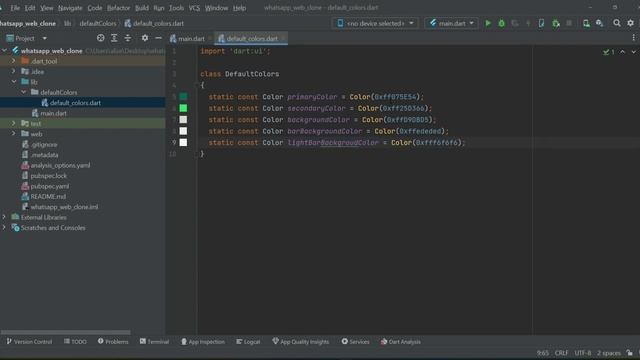Image resolution: width=640 pixels, height=360 pixels.
Task: Expand the test folder
Action: (x=13, y=123)
